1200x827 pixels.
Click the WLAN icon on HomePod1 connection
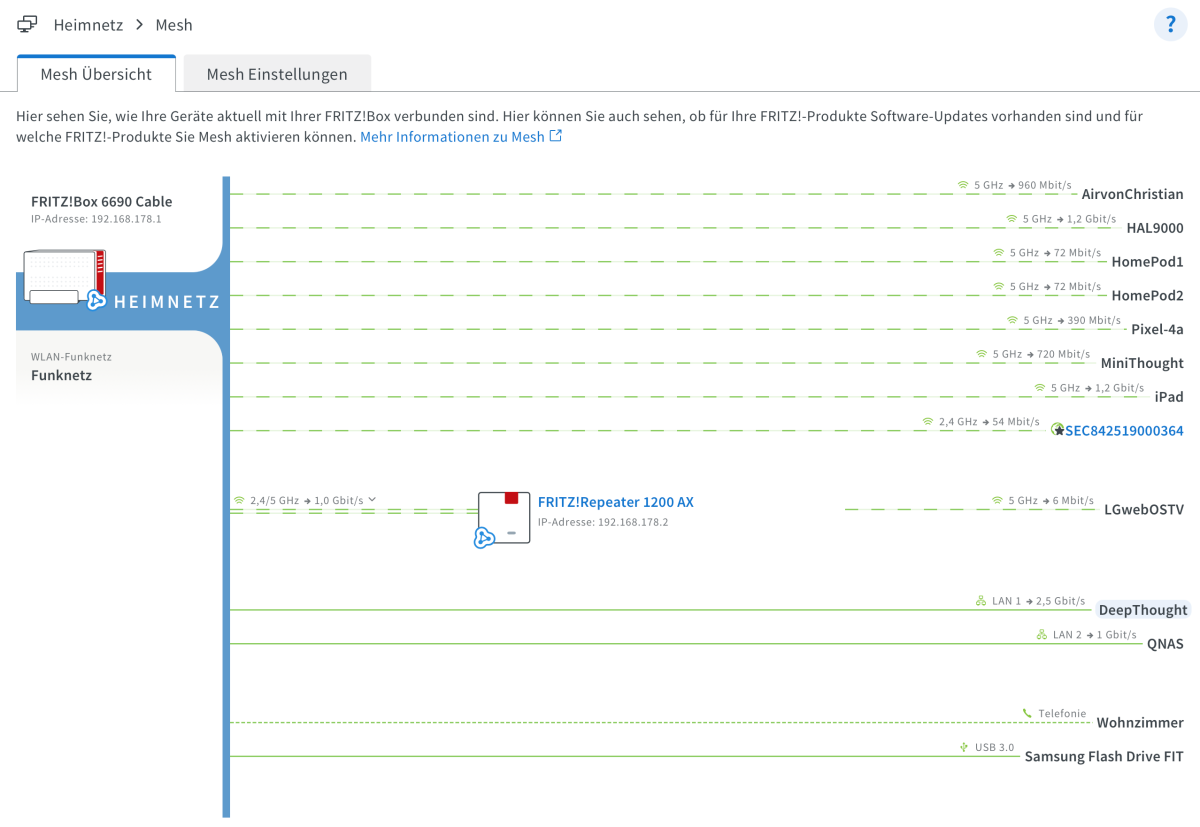998,252
